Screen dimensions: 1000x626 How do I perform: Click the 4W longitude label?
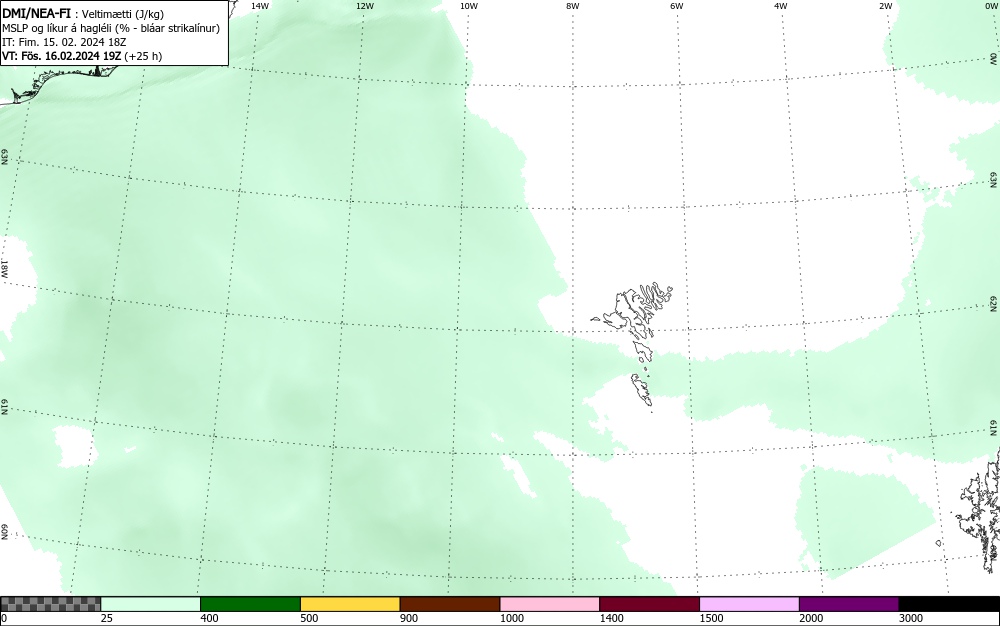click(x=781, y=6)
